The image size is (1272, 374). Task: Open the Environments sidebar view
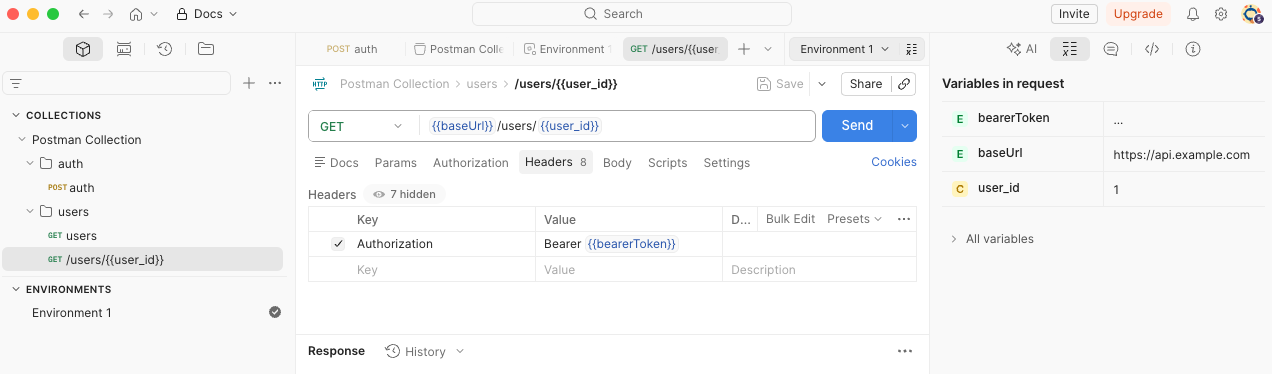[124, 48]
